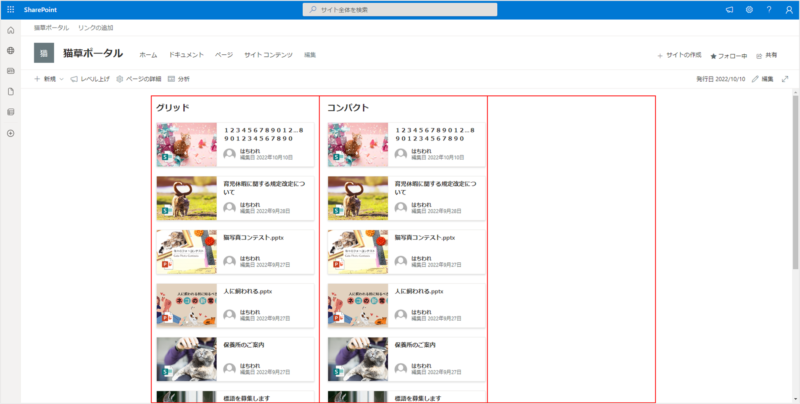Open the lists icon in left sidebar
Image resolution: width=800 pixels, height=404 pixels.
(x=10, y=112)
